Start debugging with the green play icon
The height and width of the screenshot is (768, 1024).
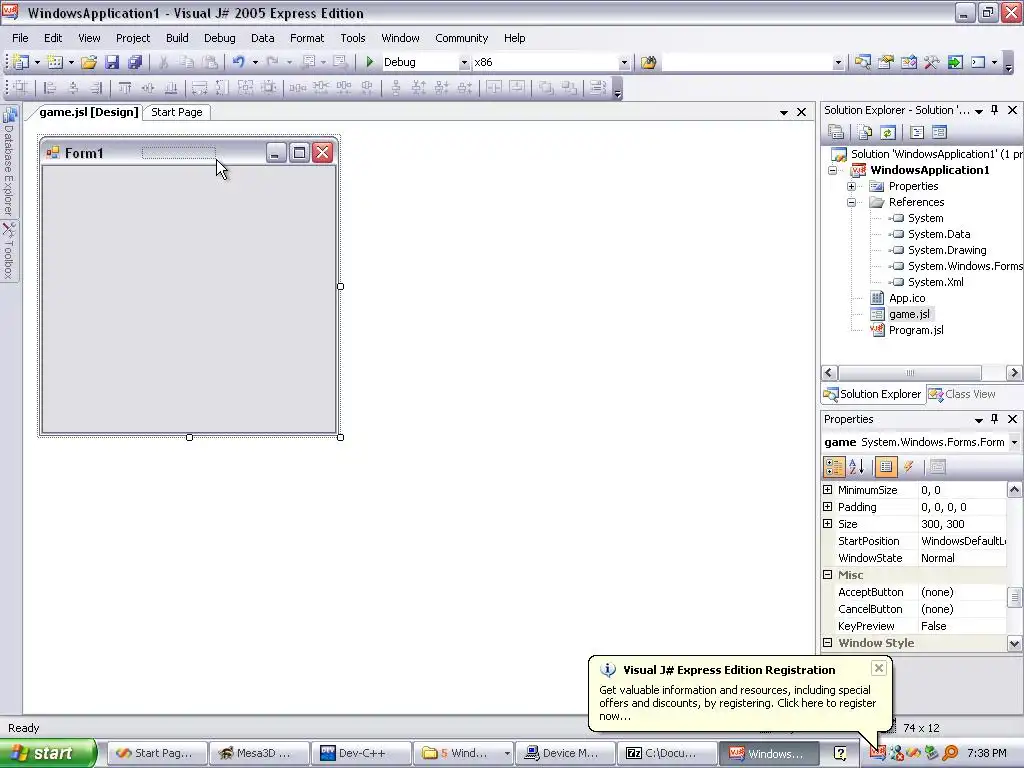click(370, 62)
